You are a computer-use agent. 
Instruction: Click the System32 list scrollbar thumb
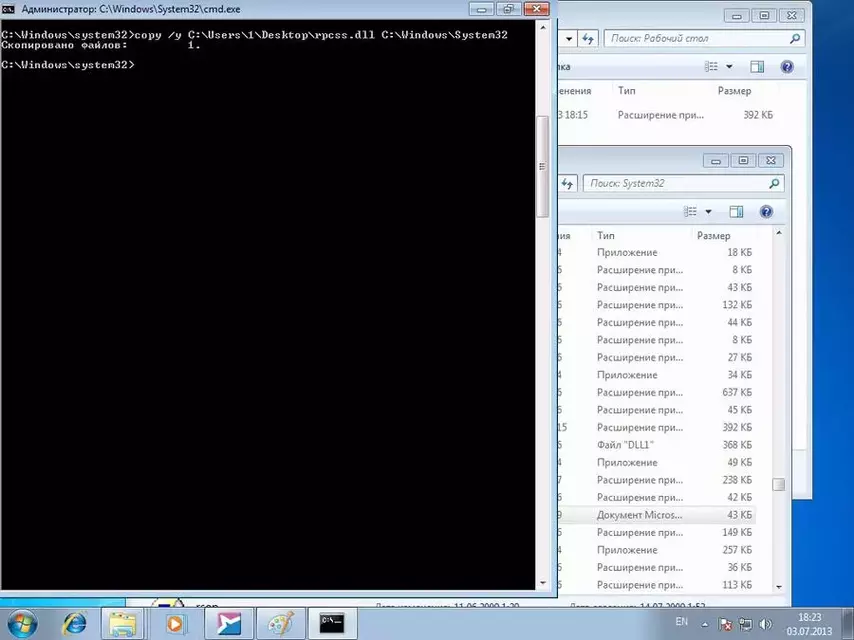[779, 484]
